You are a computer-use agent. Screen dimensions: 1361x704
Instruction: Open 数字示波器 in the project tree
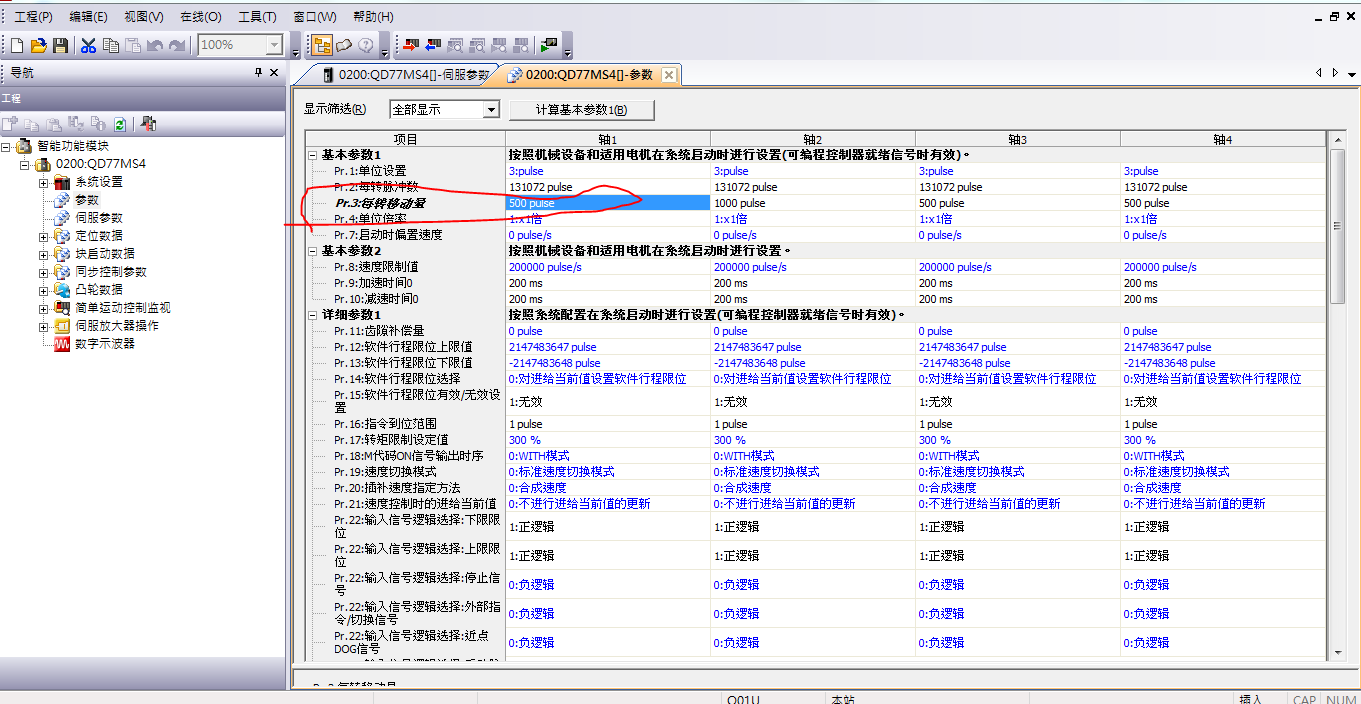(104, 344)
